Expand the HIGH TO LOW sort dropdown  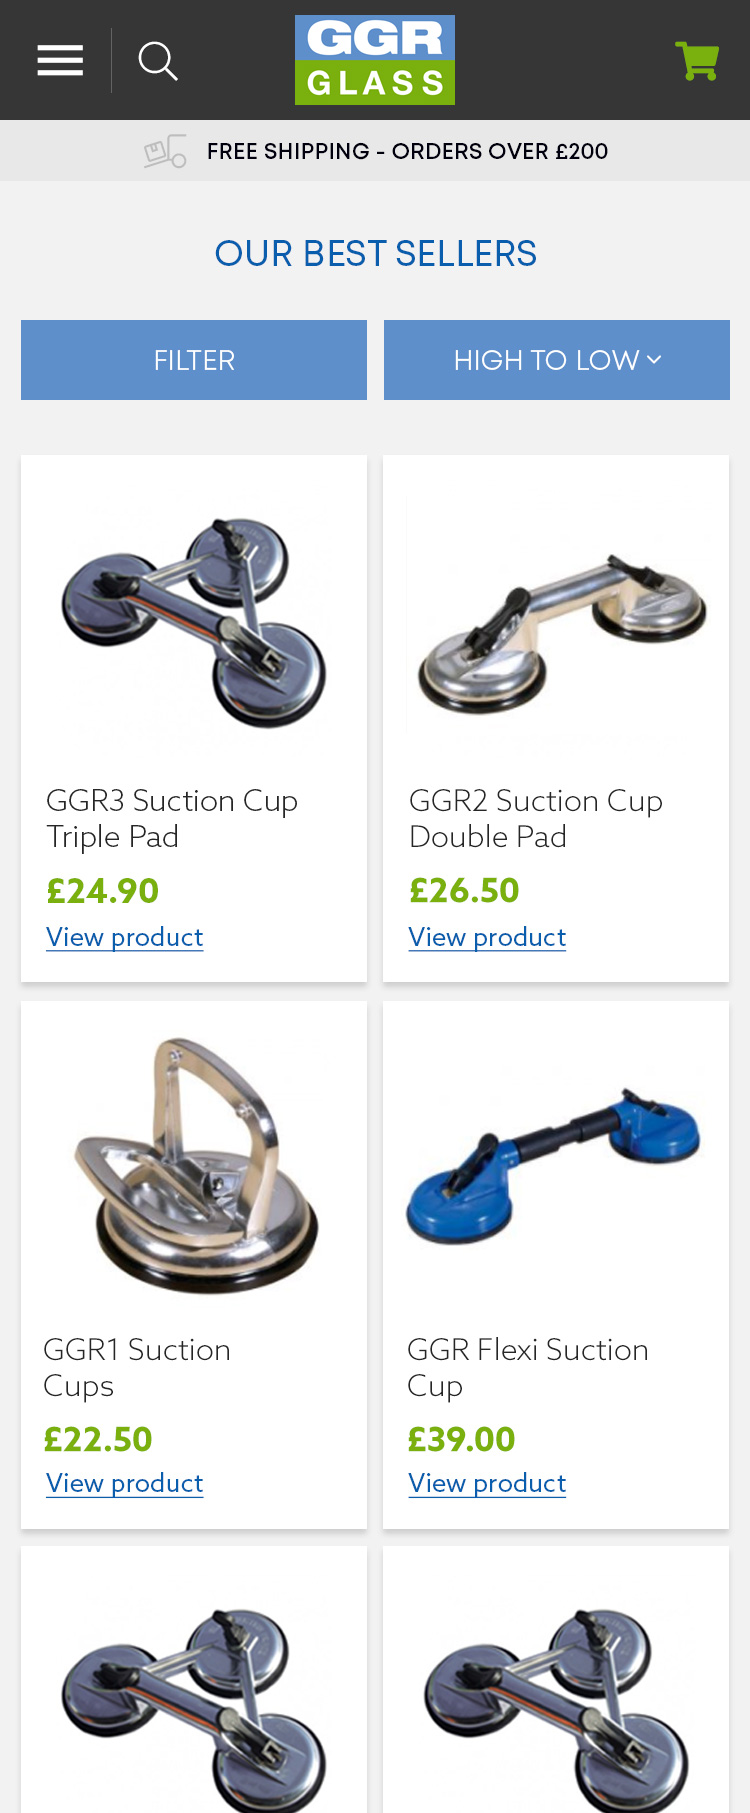pyautogui.click(x=557, y=360)
